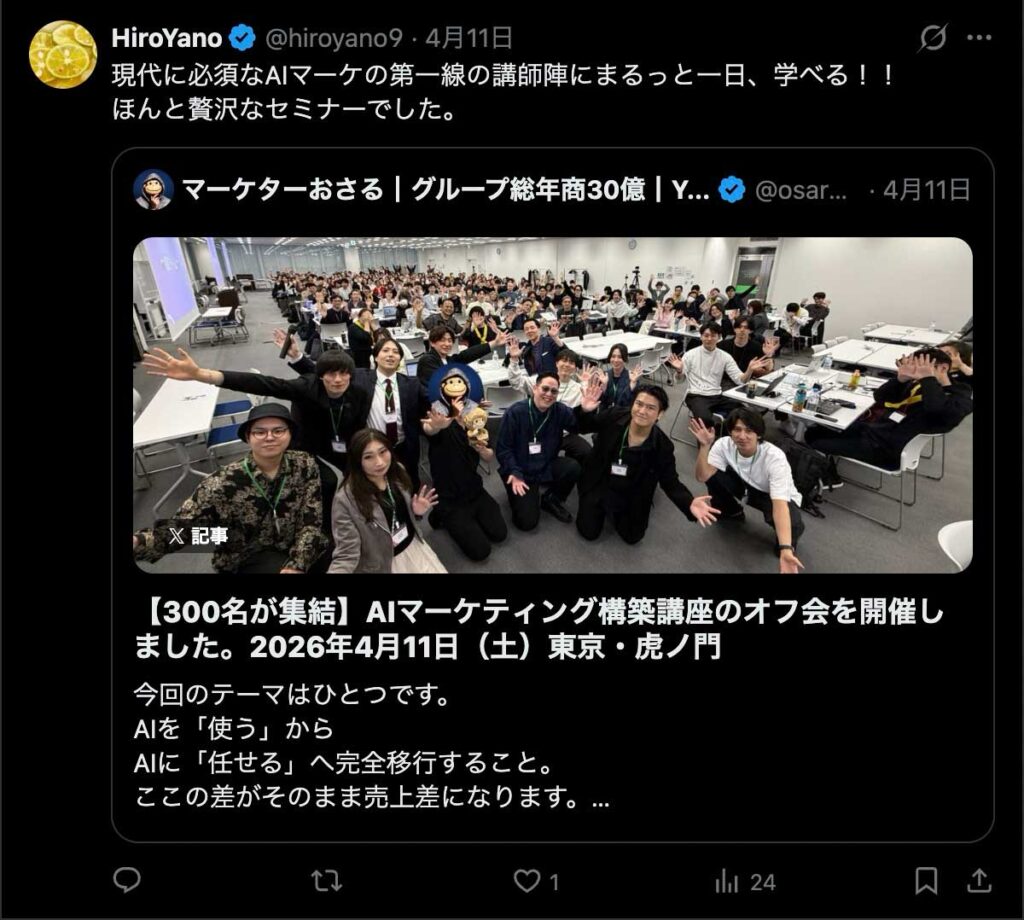Open the post's 4月11日 timestamp
This screenshot has height=920, width=1024.
[x=469, y=39]
